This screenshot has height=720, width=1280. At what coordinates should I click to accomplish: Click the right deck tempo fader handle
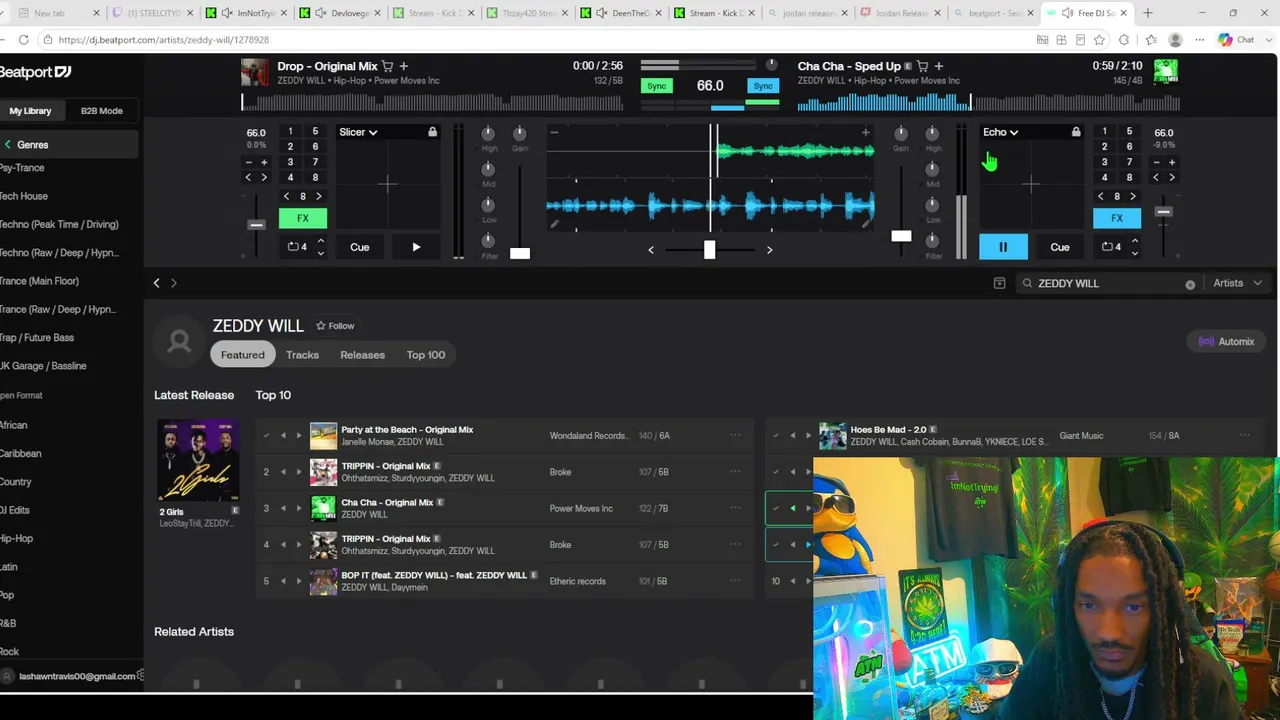pyautogui.click(x=1163, y=212)
